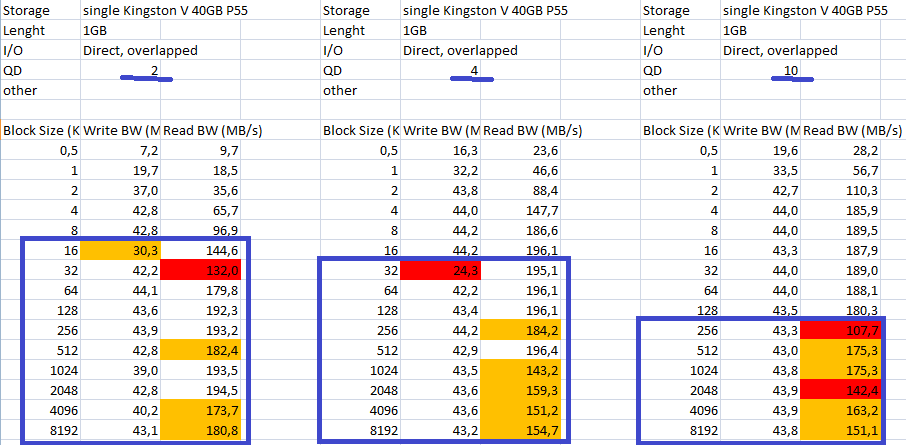Select the cell showing 32,2
Screen dimensions: 906x445
tap(440, 171)
